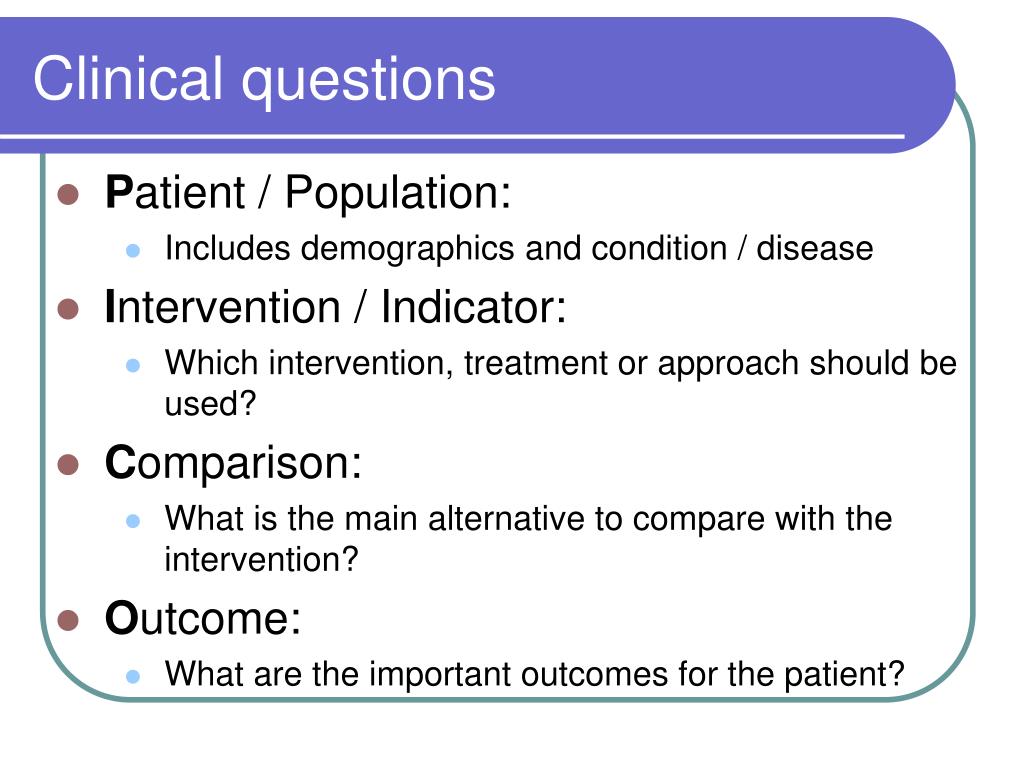Viewport: 1024px width, 768px height.
Task: Click the blue bullet before 'What are the important'
Action: tap(133, 676)
